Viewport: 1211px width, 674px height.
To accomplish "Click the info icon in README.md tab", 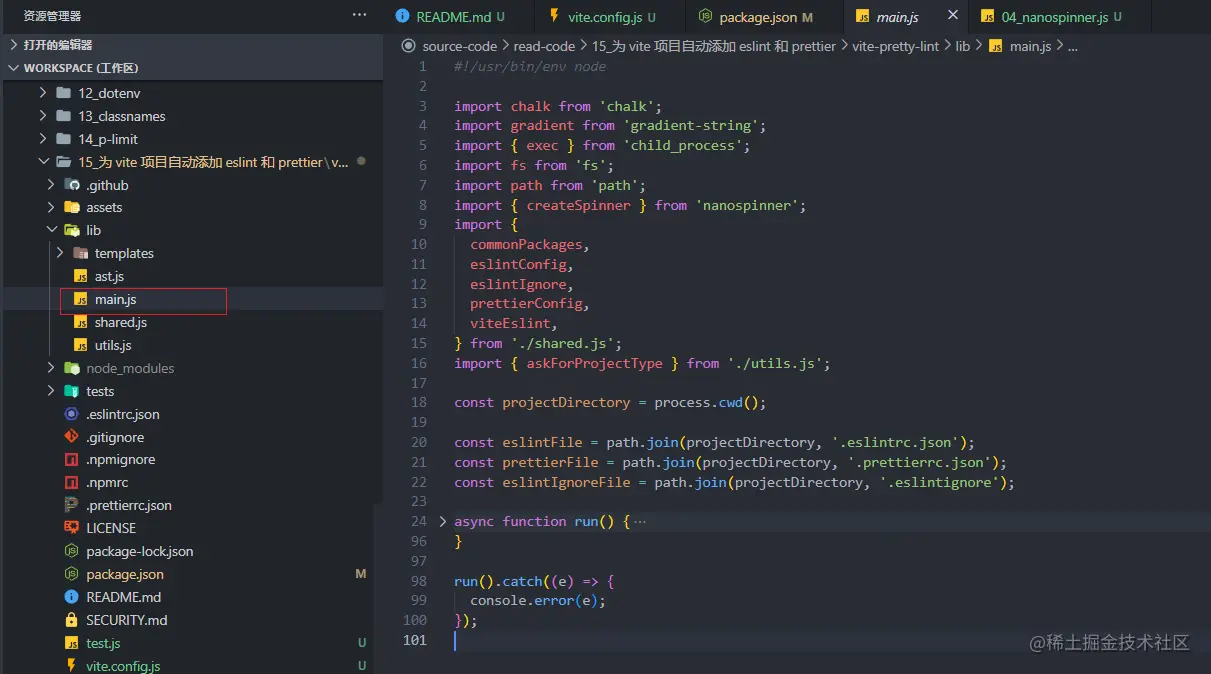I will tap(403, 16).
